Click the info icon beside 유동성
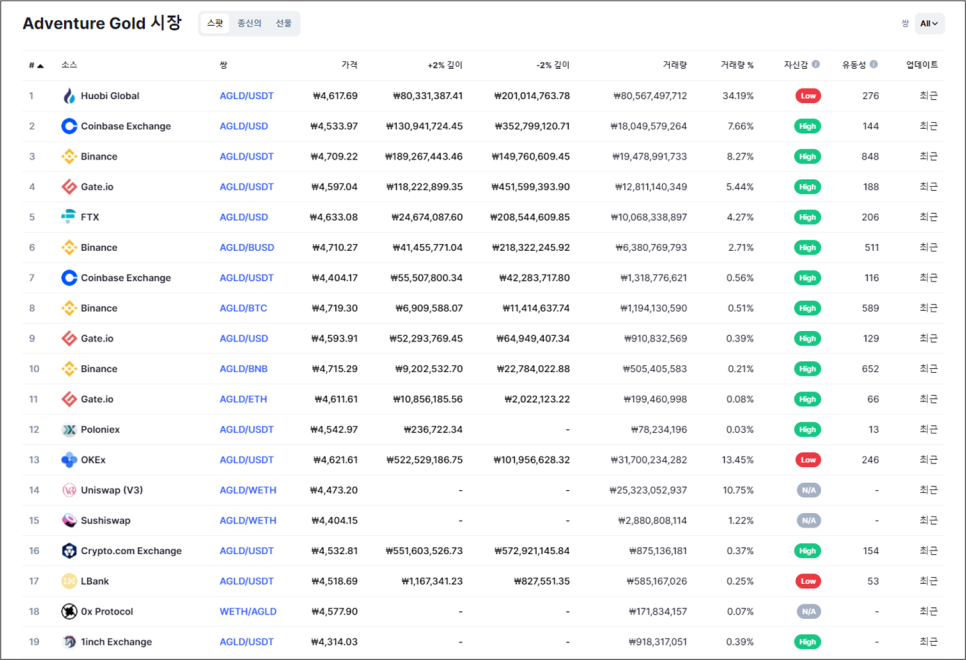The image size is (966, 660). 874,64
